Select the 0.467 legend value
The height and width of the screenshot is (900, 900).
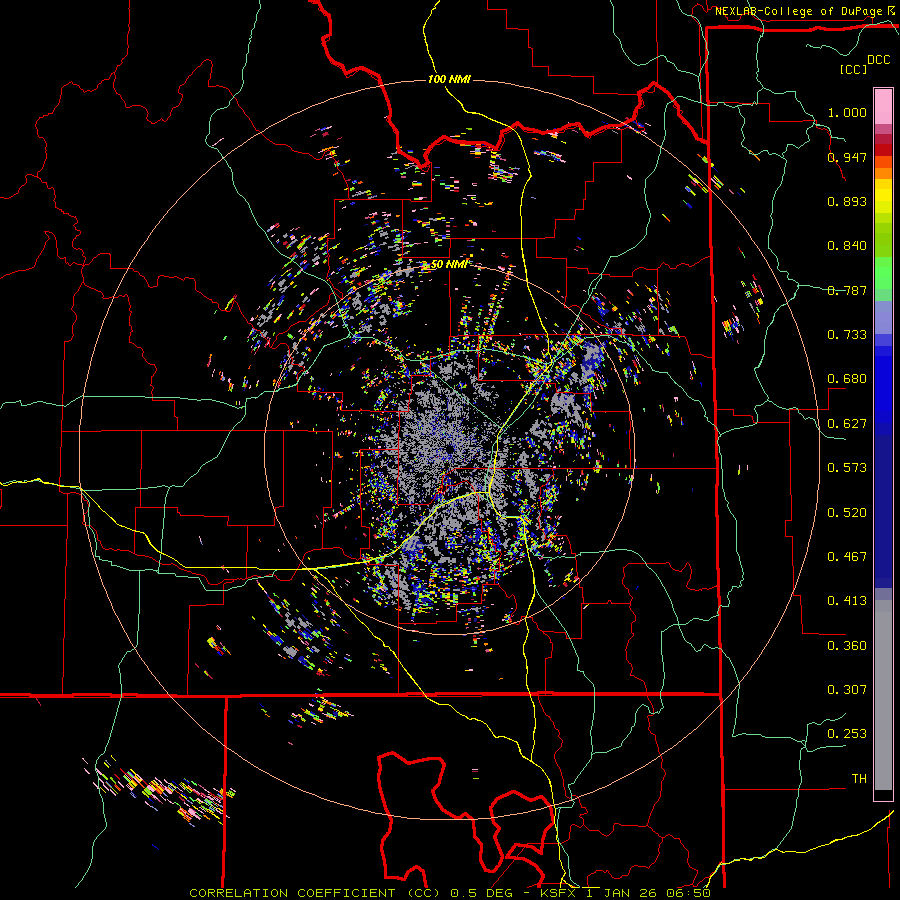pos(847,557)
